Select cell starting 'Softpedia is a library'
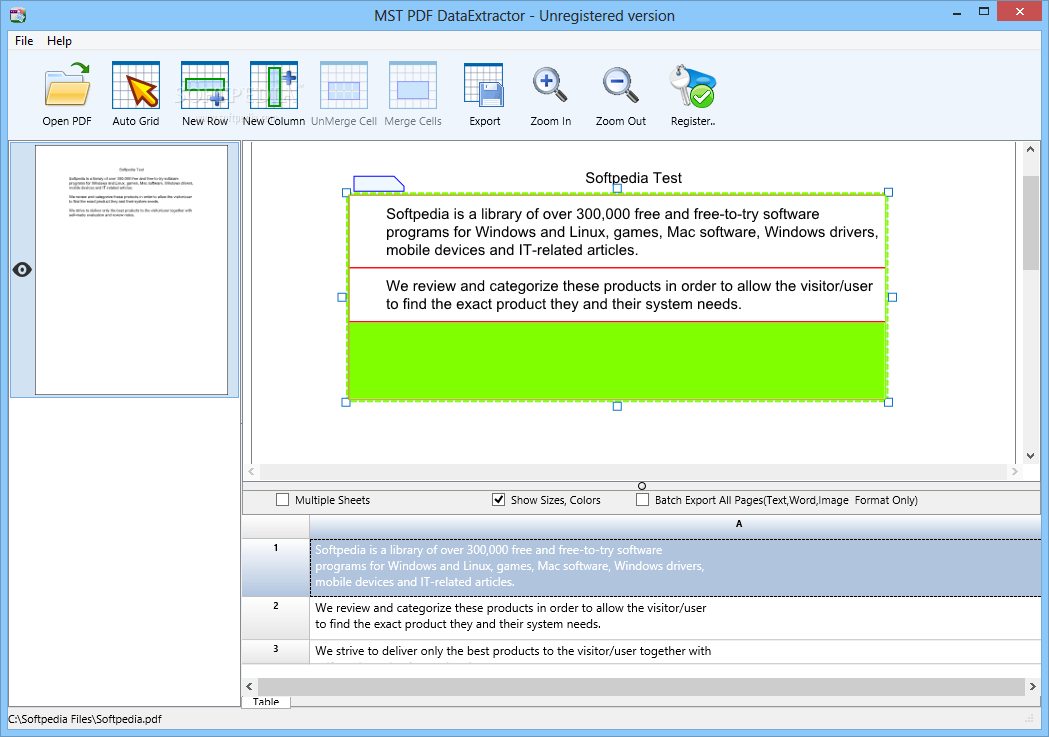The height and width of the screenshot is (737, 1049). (675, 567)
